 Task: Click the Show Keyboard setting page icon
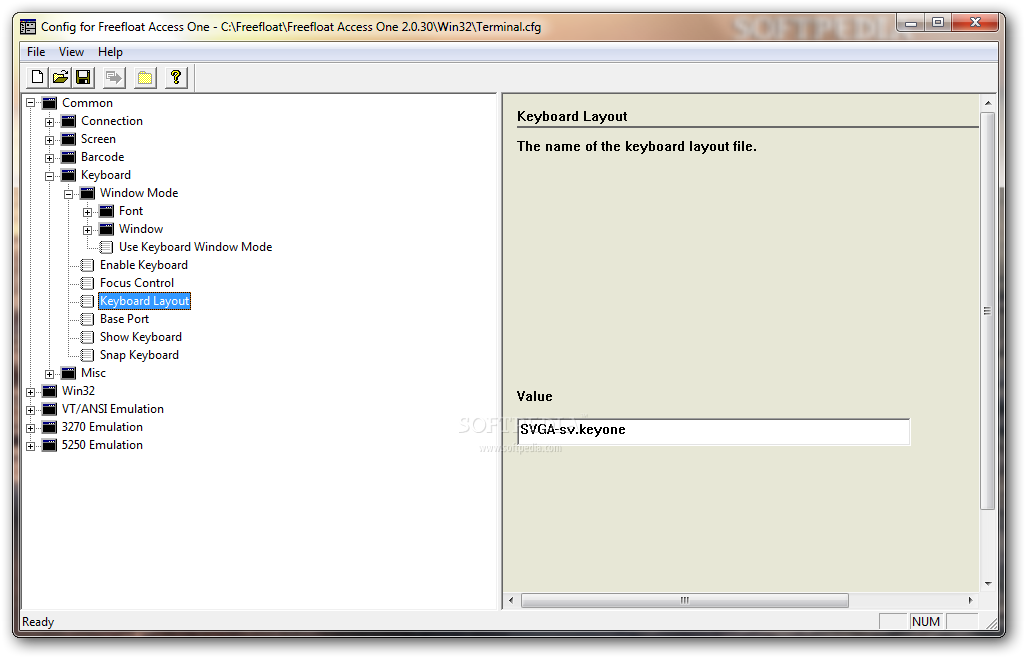coord(87,337)
